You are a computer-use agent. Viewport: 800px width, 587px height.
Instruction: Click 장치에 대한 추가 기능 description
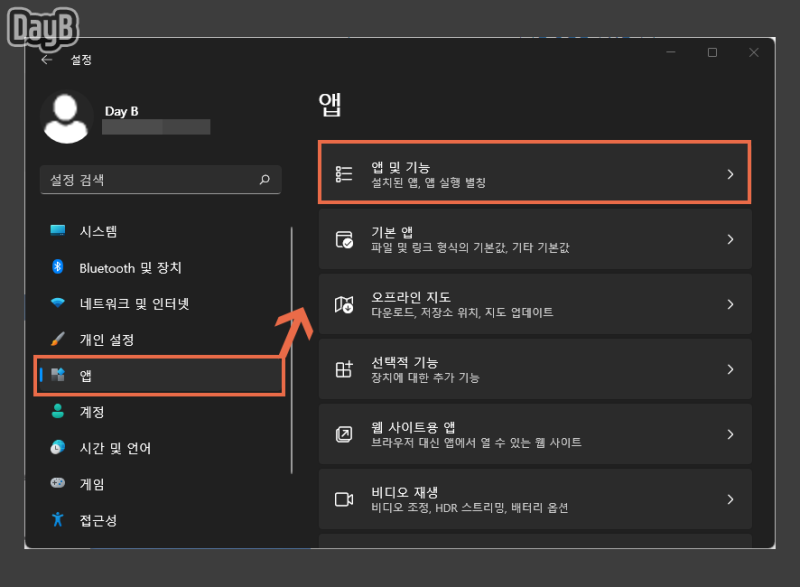point(425,378)
